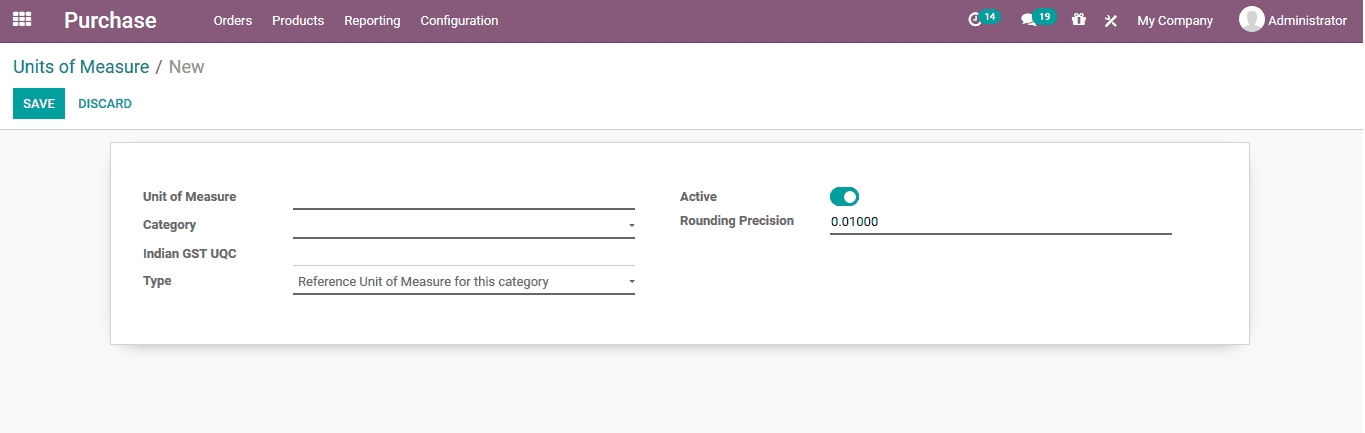This screenshot has height=433, width=1365.
Task: Open the activities clock icon
Action: coord(976,20)
